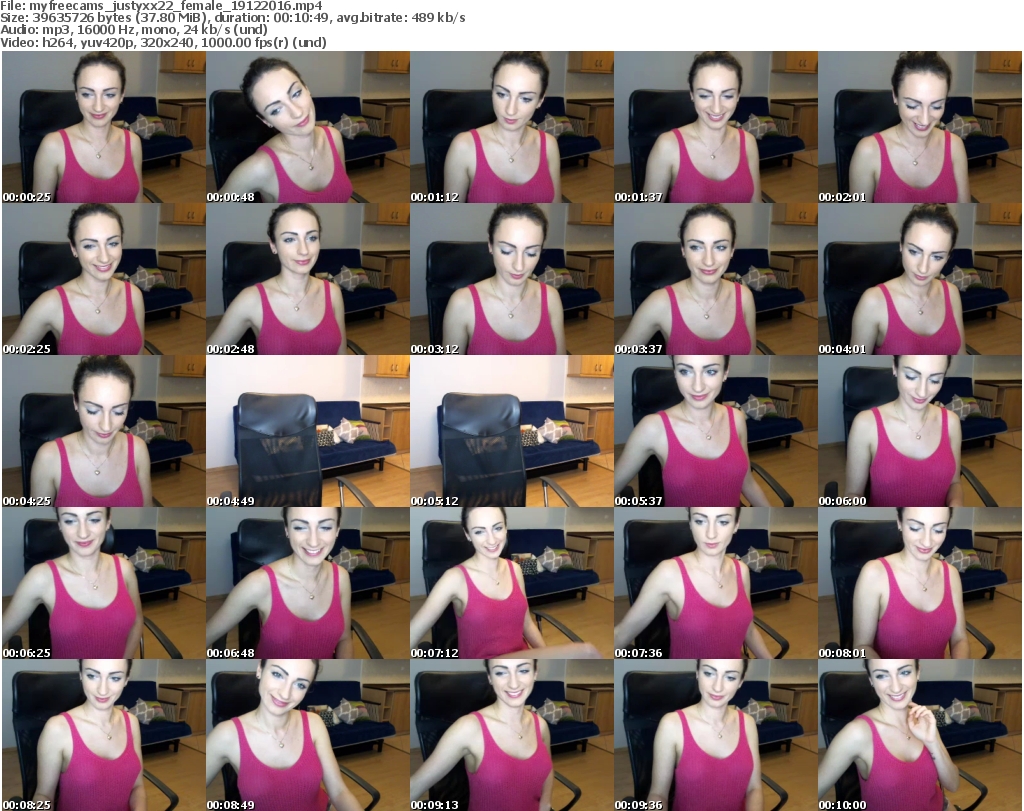Select the frame stamped 00:09:13
The width and height of the screenshot is (1024, 811).
click(x=511, y=735)
